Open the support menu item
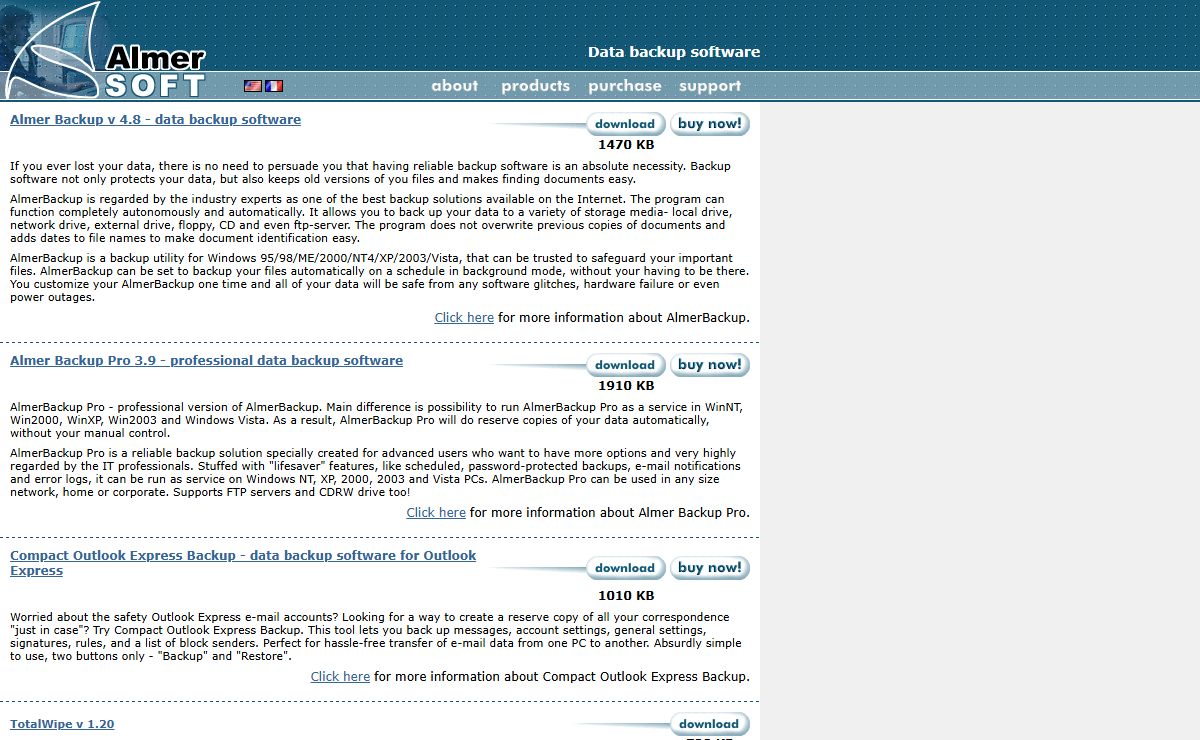This screenshot has width=1200, height=740. tap(710, 86)
